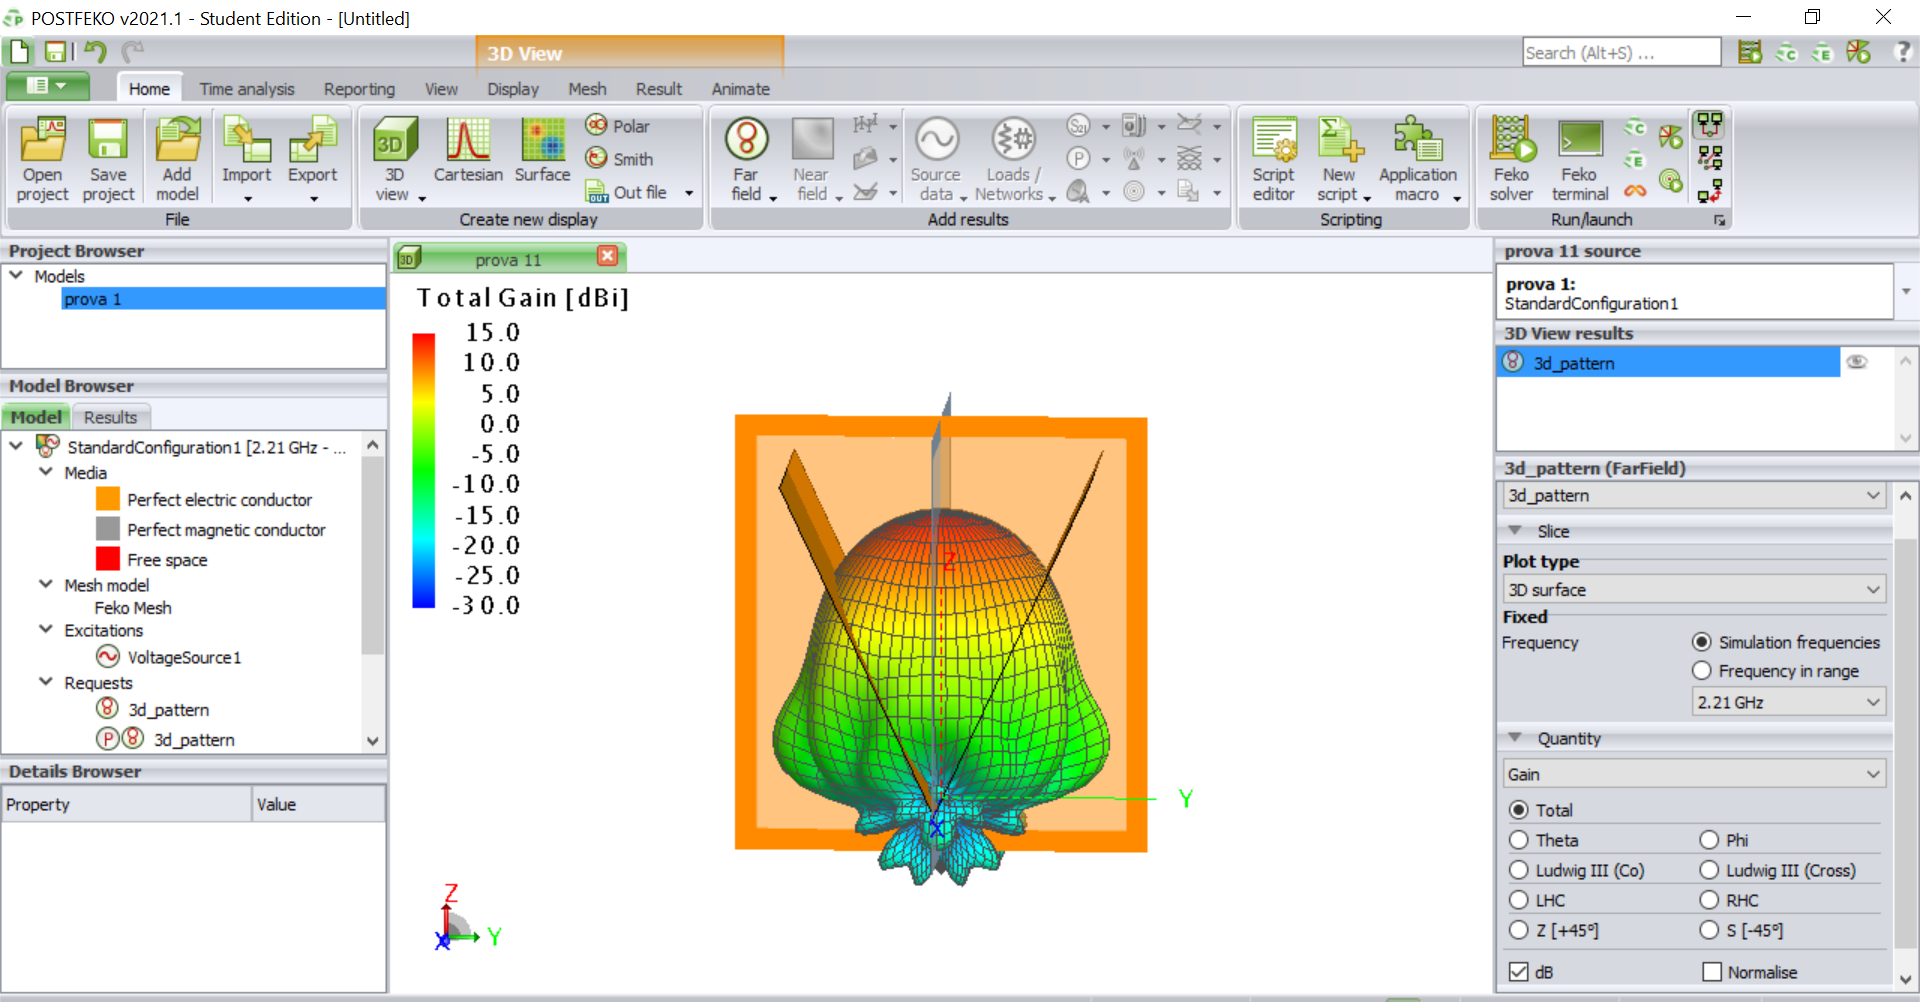
Task: Select Simulation frequencies option
Action: click(x=1701, y=642)
